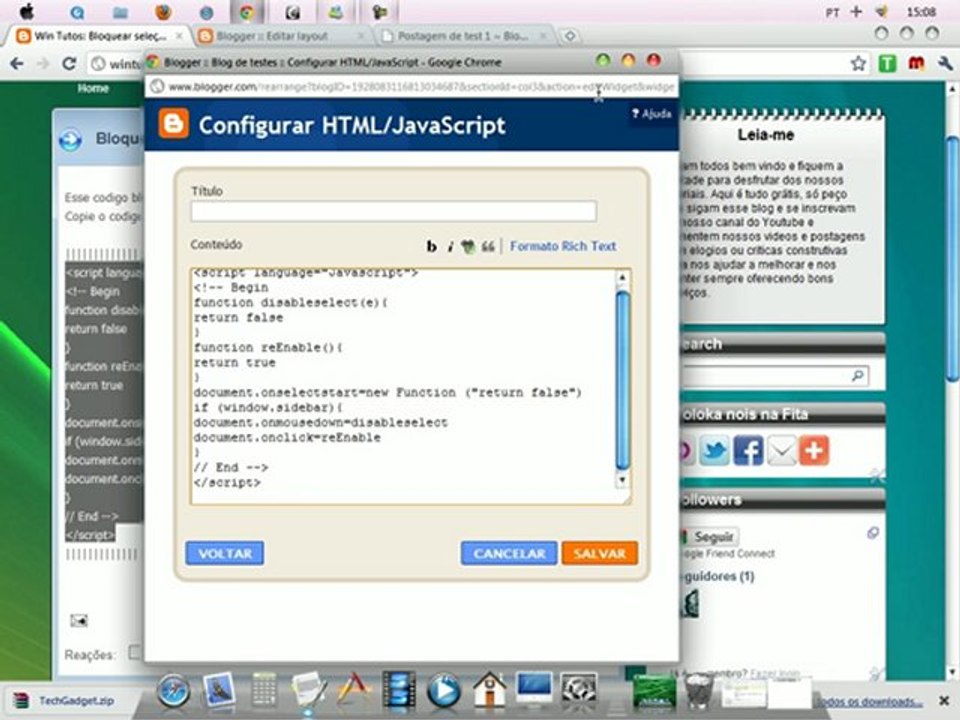Open the blue play media player dock icon
Image resolution: width=960 pixels, height=720 pixels.
tap(443, 692)
